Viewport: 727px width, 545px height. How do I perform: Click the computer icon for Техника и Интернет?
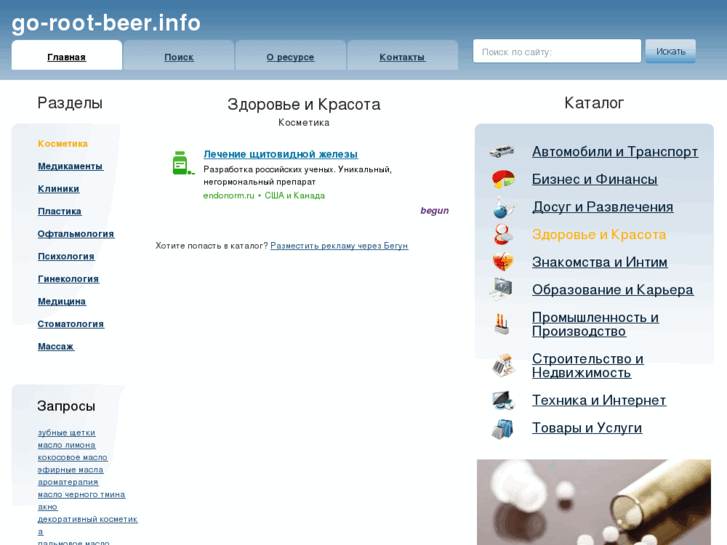pos(503,400)
